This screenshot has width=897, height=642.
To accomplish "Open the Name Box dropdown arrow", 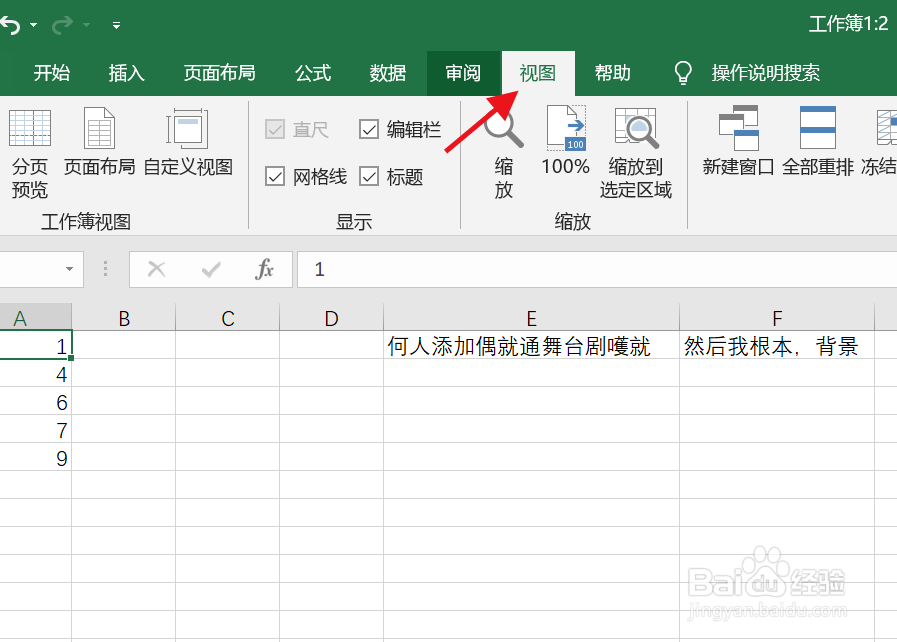I will point(69,269).
